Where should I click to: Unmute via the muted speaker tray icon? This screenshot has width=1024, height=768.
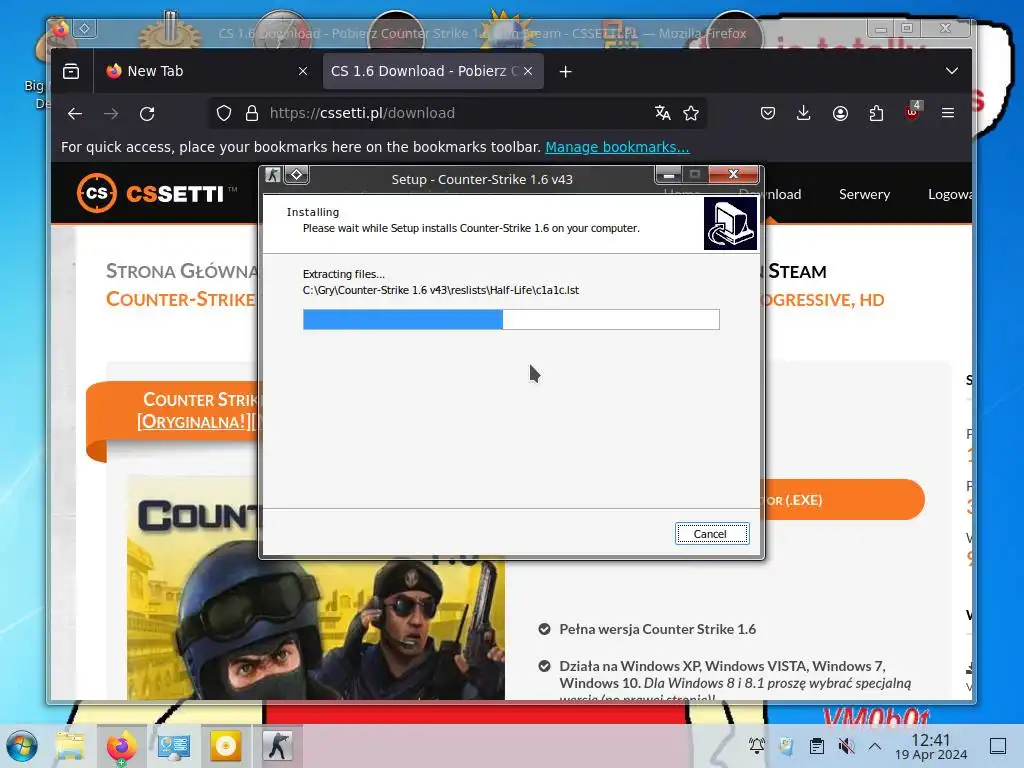click(x=846, y=746)
